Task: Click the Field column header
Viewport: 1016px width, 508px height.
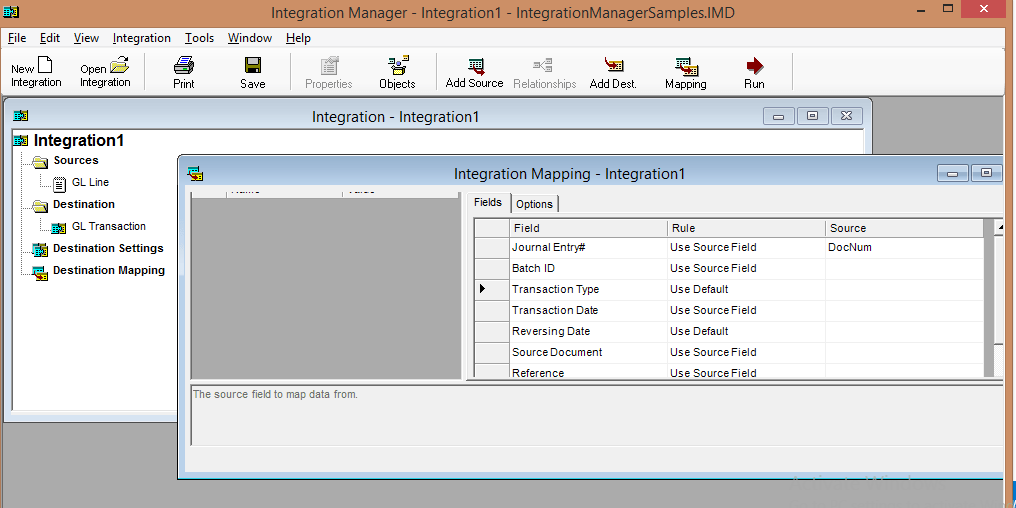Action: 588,228
